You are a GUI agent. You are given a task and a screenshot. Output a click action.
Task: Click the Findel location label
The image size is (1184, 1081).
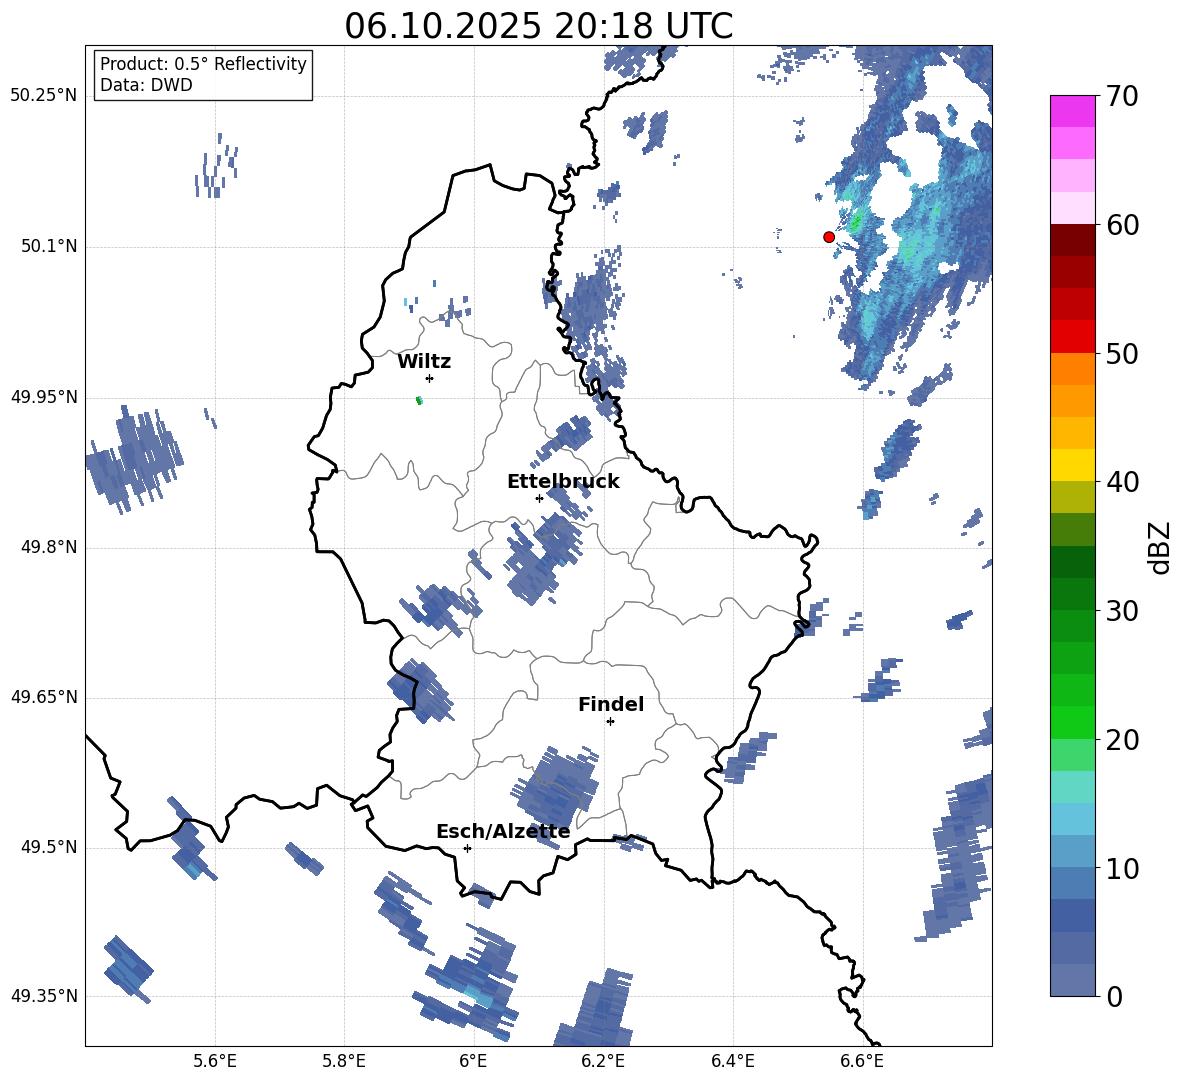pyautogui.click(x=611, y=704)
